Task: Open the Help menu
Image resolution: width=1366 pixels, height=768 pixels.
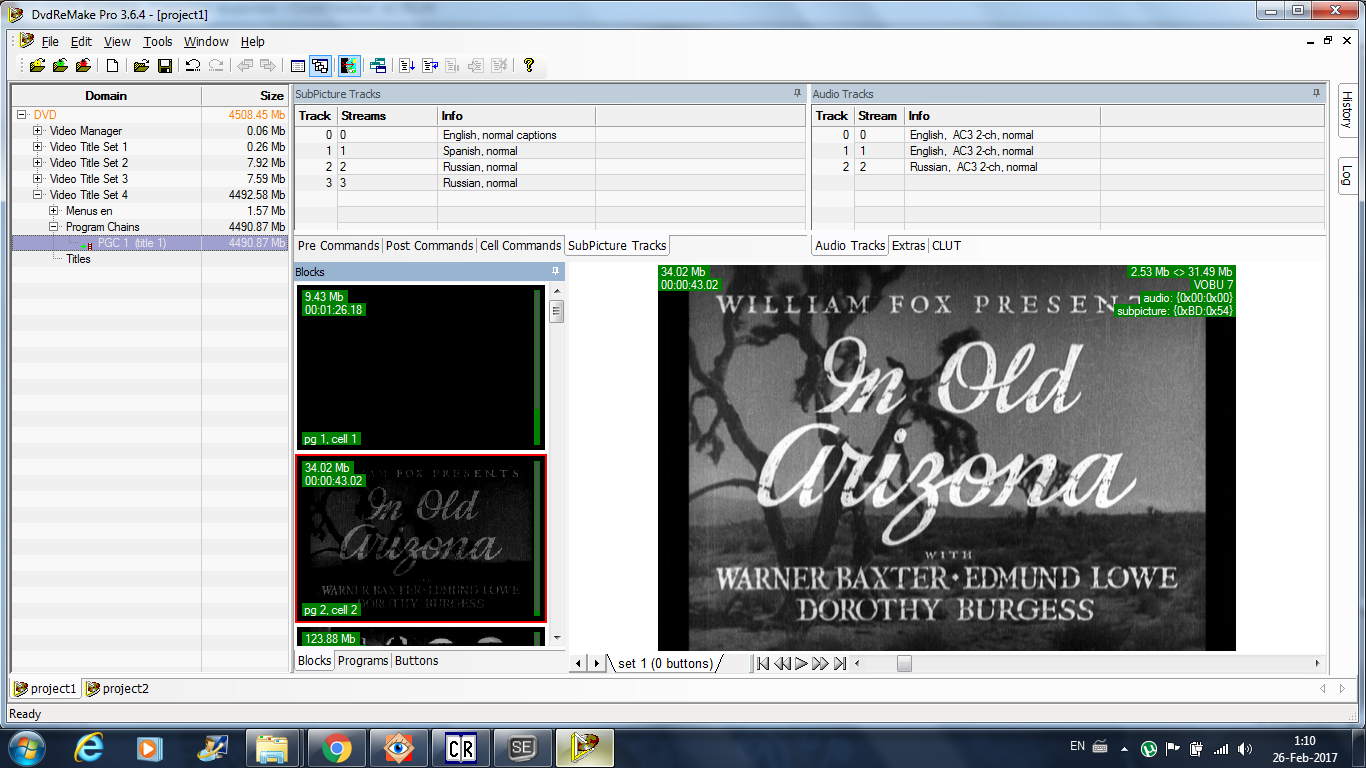Action: [x=253, y=42]
